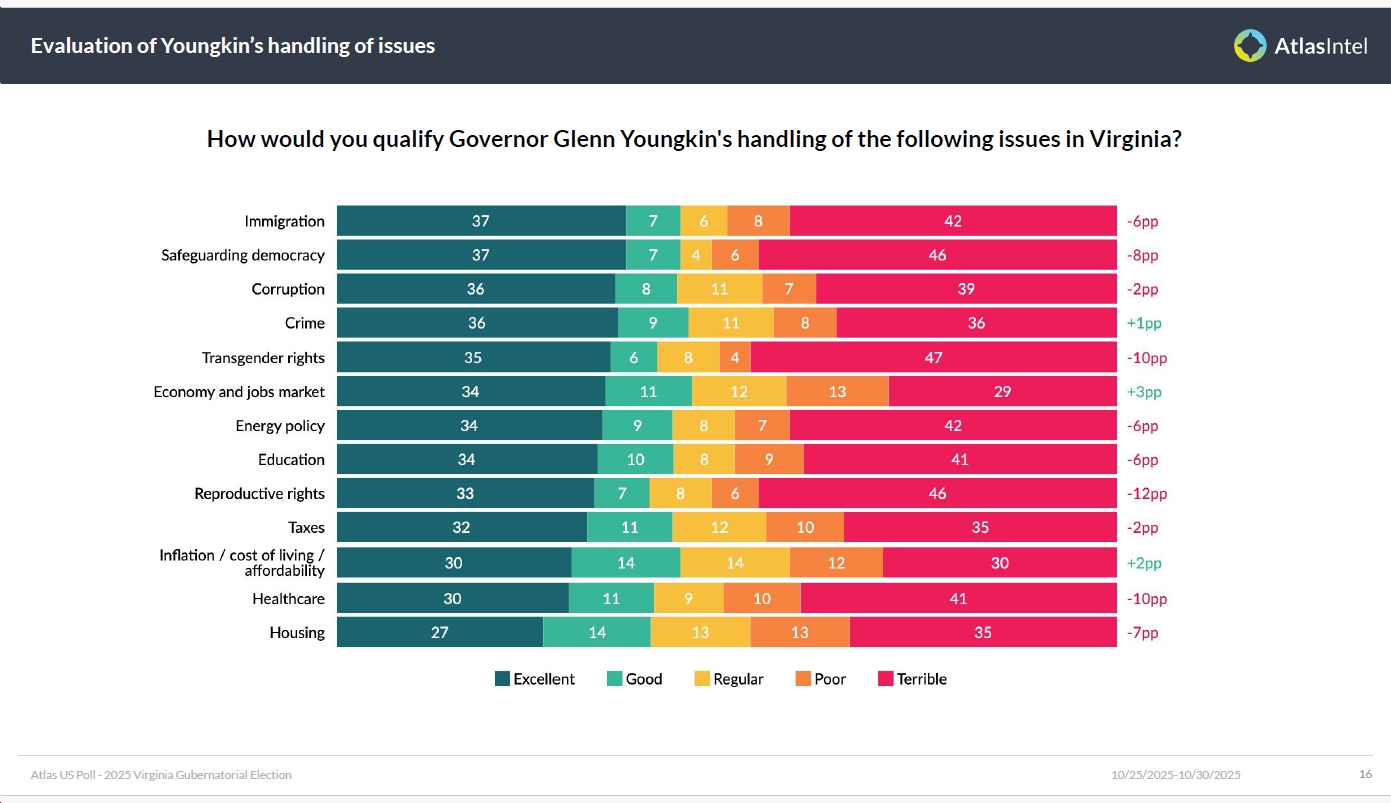1391x803 pixels.
Task: Click the Good legend color swatch
Action: (615, 679)
